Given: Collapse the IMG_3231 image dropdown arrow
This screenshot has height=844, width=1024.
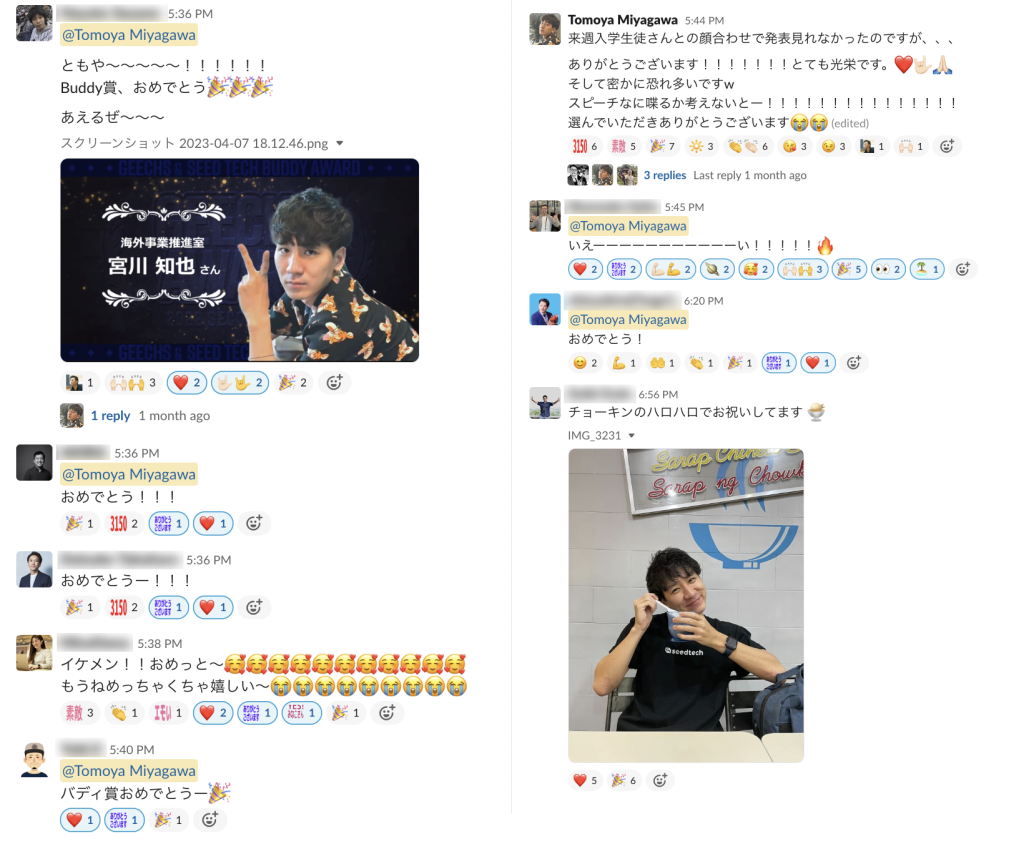Looking at the screenshot, I should [632, 435].
